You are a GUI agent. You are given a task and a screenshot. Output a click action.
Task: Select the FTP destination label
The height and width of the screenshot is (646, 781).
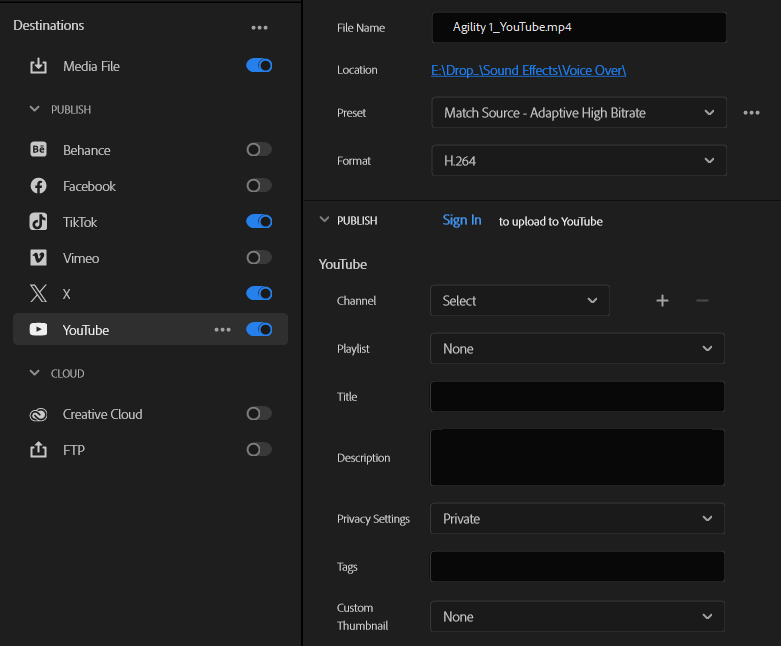click(74, 450)
